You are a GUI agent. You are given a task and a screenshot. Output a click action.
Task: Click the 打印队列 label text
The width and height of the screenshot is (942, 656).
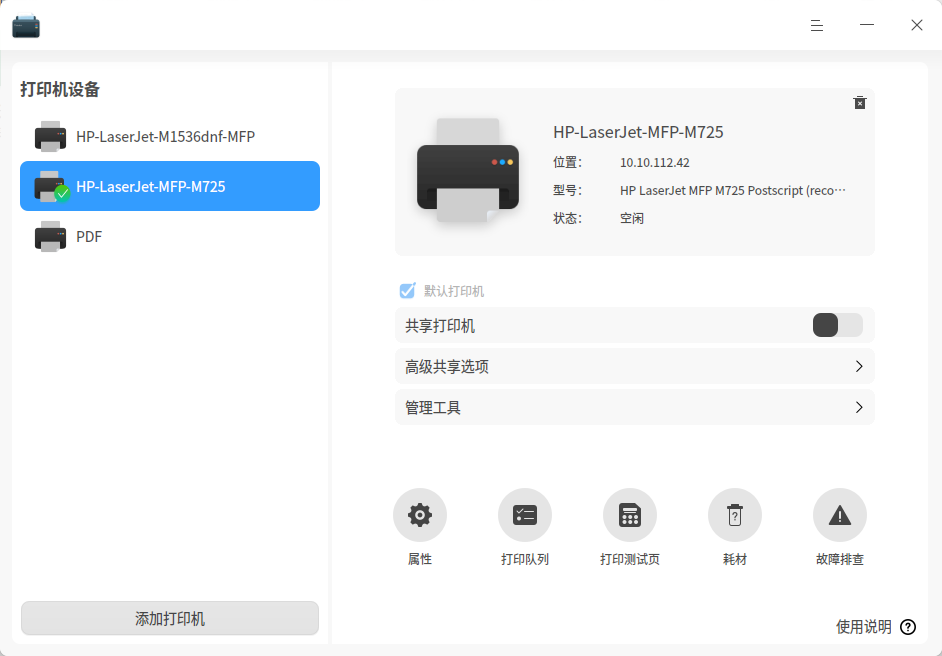point(524,559)
